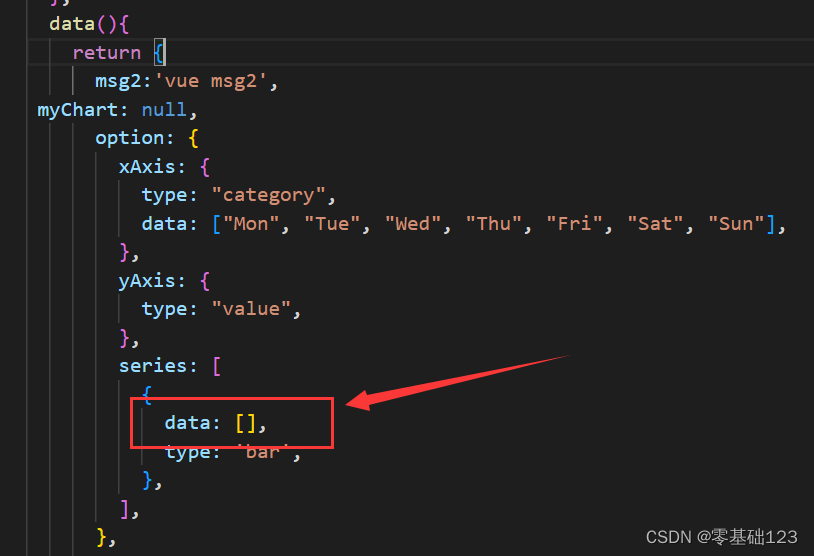814x556 pixels.
Task: Click the 'data' key inside series
Action: point(187,423)
